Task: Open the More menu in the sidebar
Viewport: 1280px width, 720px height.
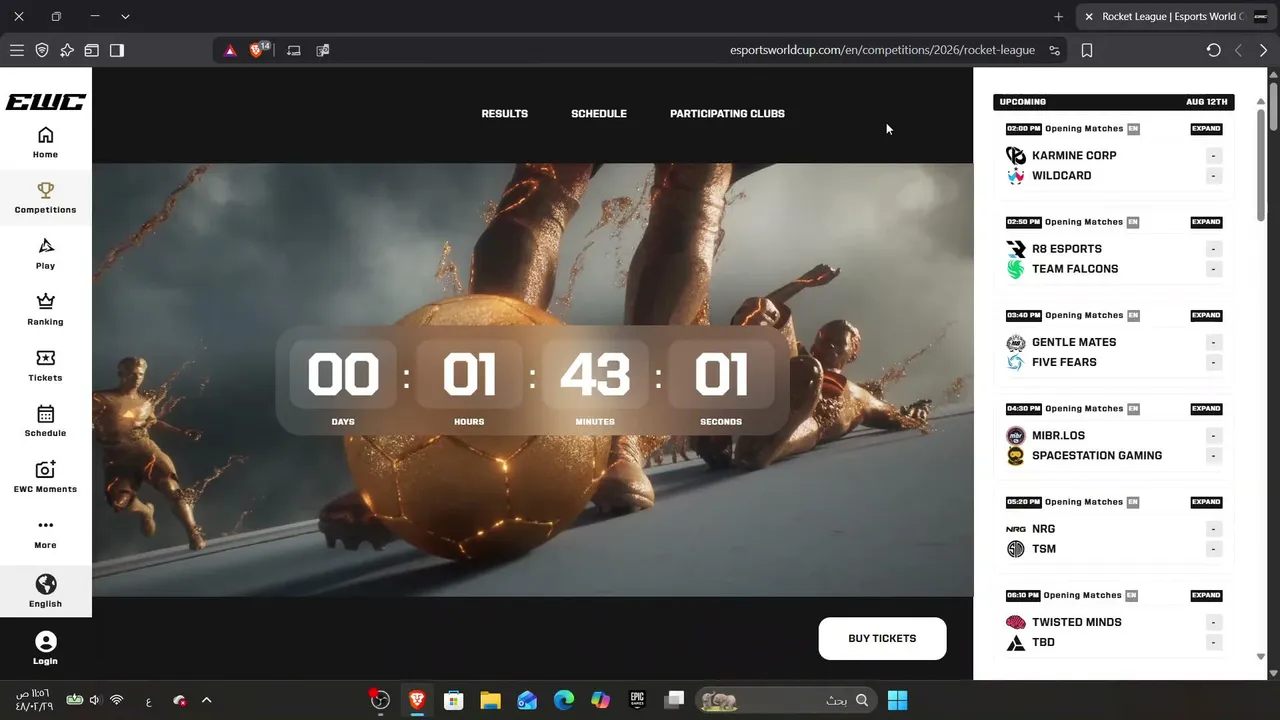Action: [45, 533]
